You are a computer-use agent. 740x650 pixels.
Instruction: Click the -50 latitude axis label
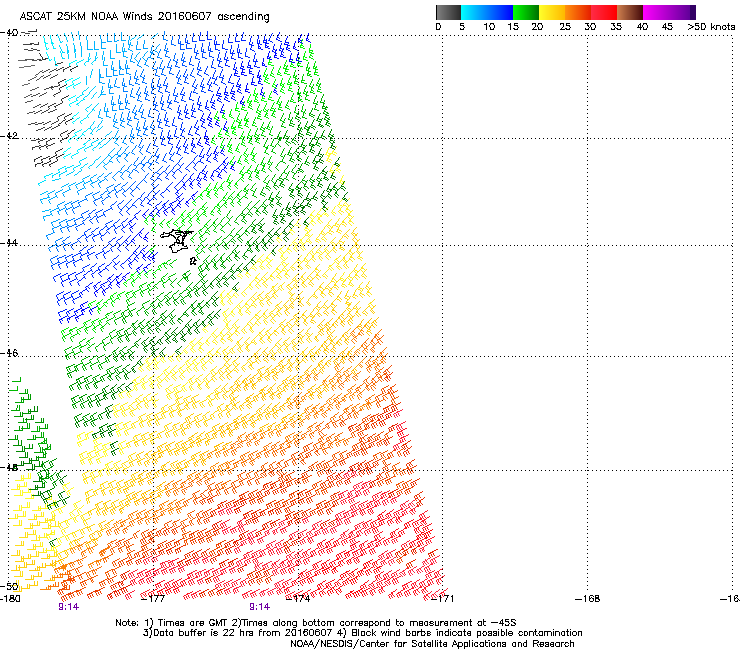coord(9,587)
